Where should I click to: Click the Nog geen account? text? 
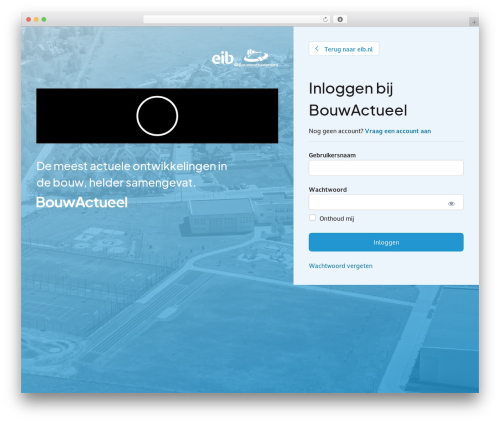point(336,131)
